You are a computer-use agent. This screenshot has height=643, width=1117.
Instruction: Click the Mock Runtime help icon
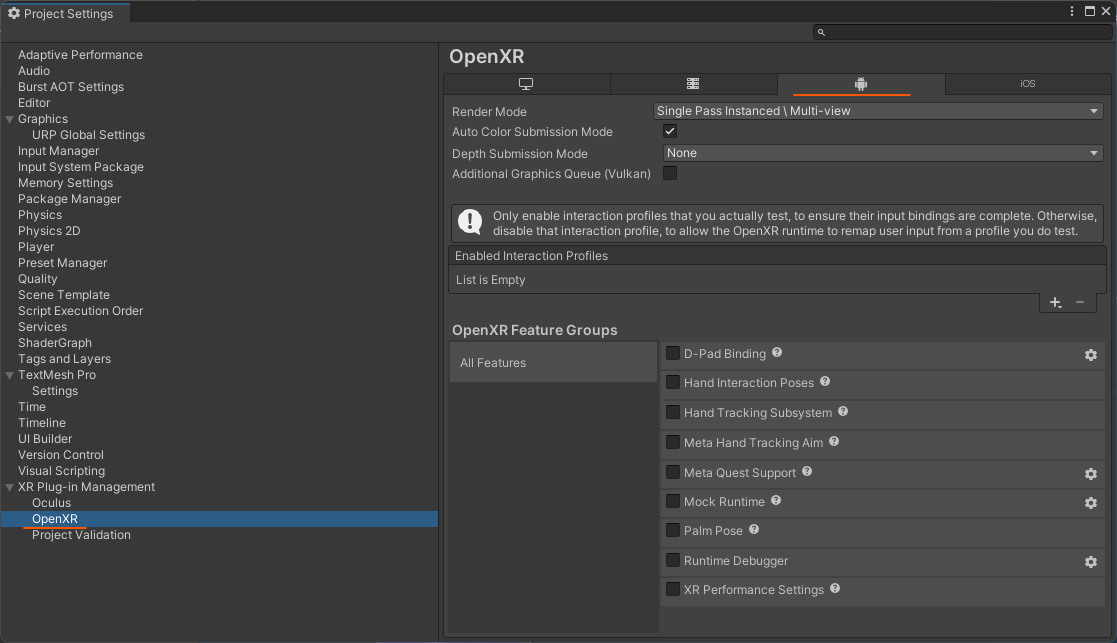pyautogui.click(x=776, y=501)
